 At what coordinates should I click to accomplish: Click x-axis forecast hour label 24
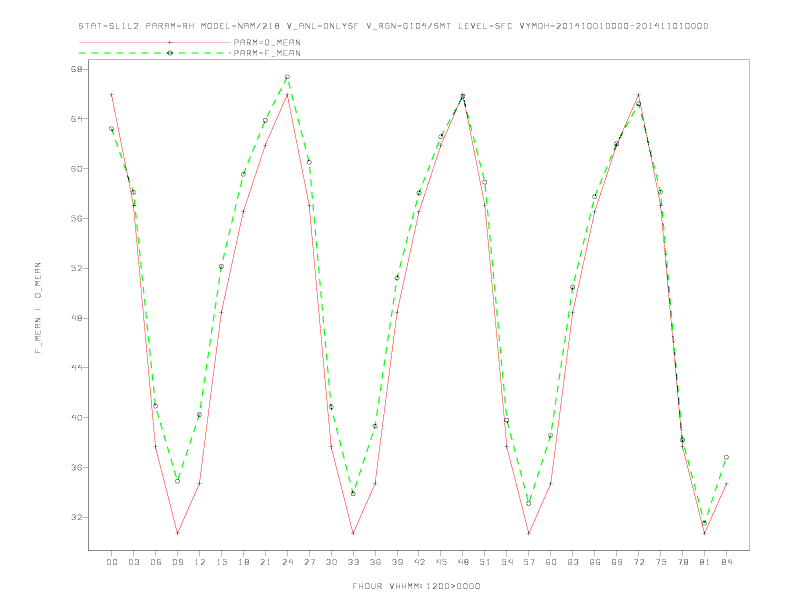point(287,562)
